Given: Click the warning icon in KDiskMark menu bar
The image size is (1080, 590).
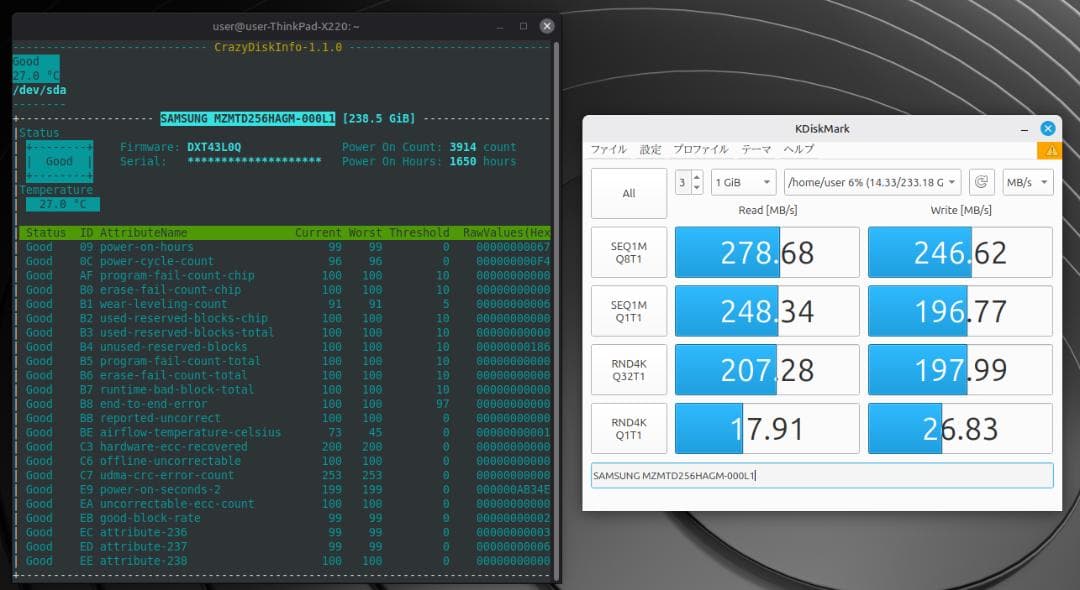Looking at the screenshot, I should click(x=1050, y=151).
